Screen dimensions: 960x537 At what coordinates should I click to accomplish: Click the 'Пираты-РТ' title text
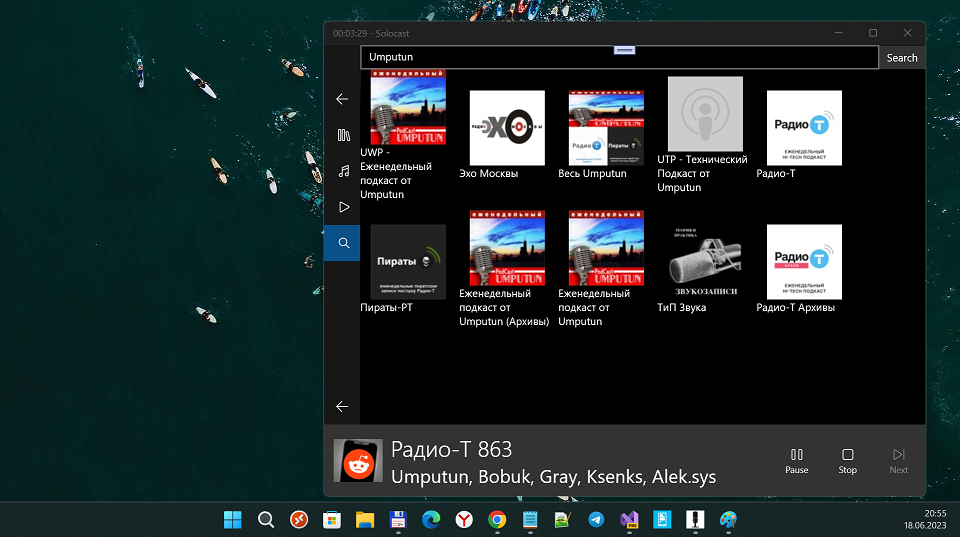tap(386, 307)
